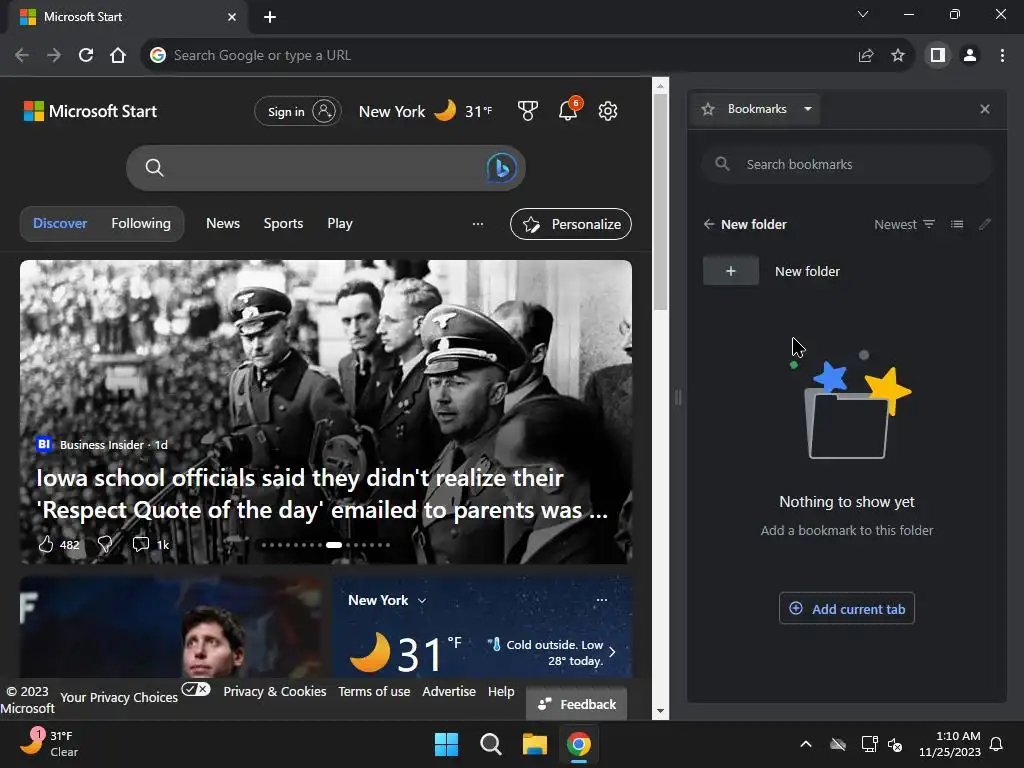The image size is (1024, 768).
Task: Click the edit bookmarks pencil icon
Action: click(x=985, y=224)
